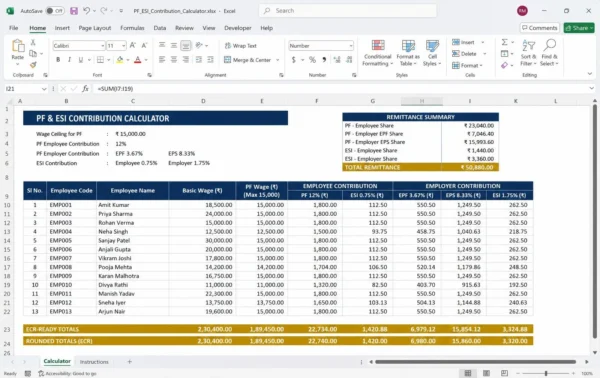Open Conditional Formatting
The height and width of the screenshot is (378, 600).
click(x=377, y=53)
